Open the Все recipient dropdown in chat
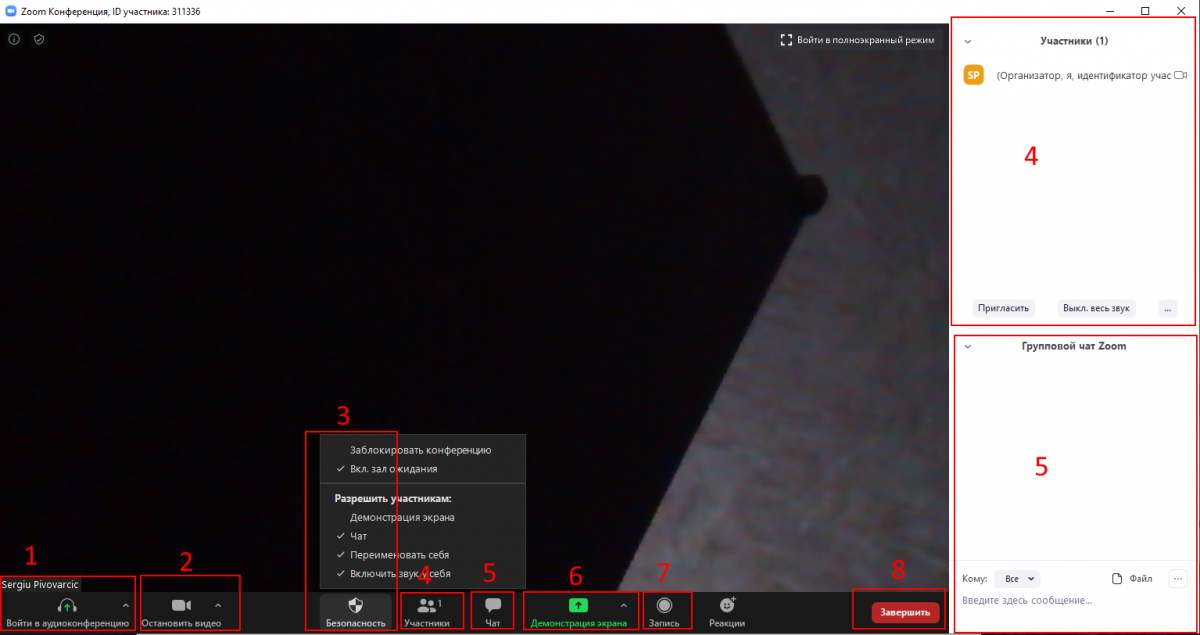The image size is (1200, 635). click(1017, 578)
